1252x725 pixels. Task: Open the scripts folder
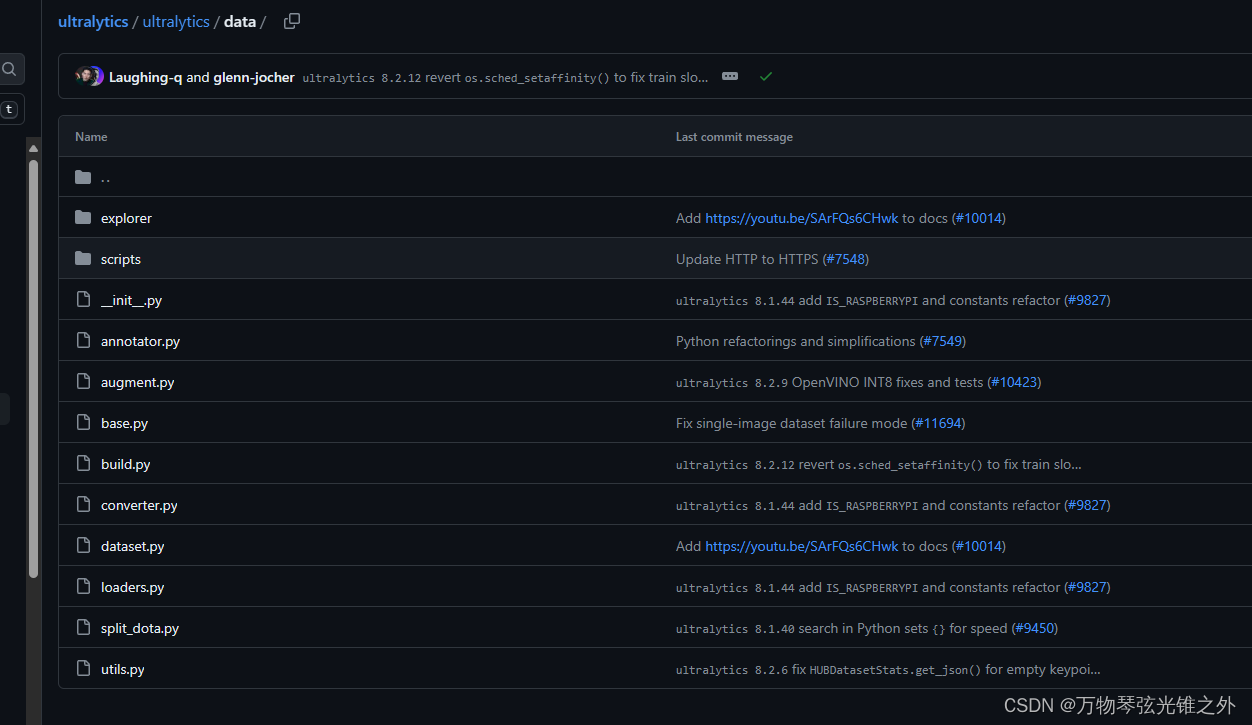click(121, 259)
